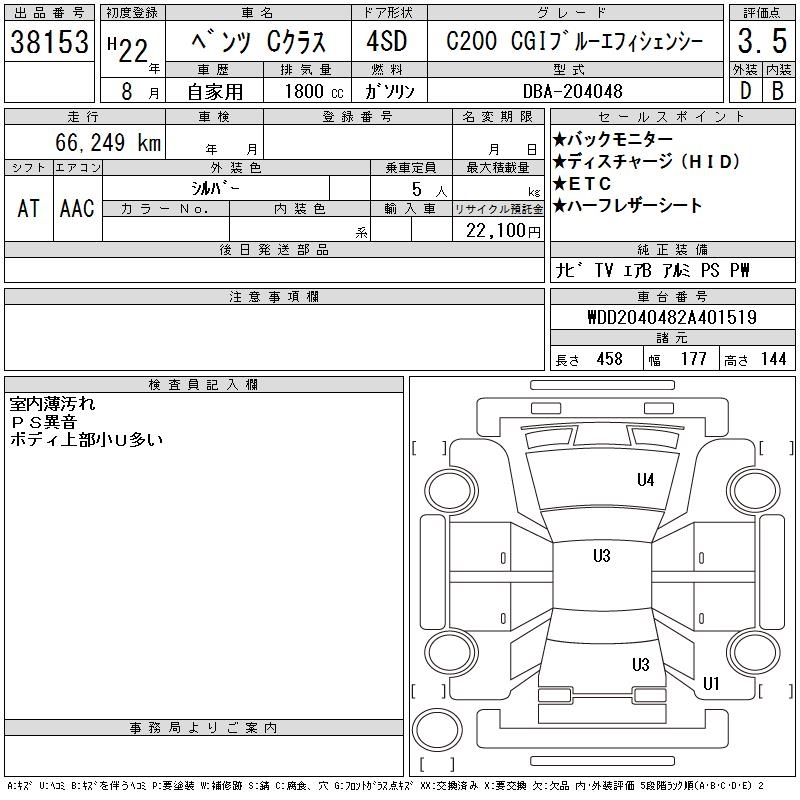Click the door type 4SD

click(387, 41)
